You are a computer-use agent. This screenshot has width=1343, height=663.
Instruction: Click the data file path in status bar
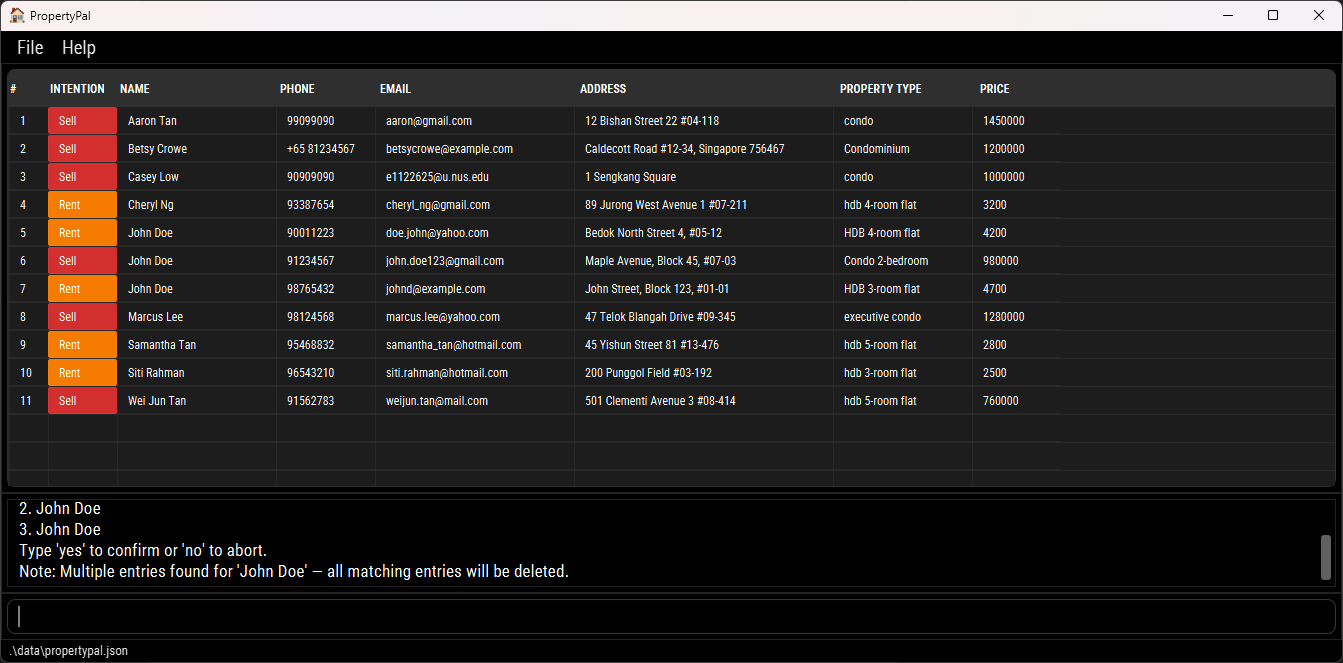(68, 651)
